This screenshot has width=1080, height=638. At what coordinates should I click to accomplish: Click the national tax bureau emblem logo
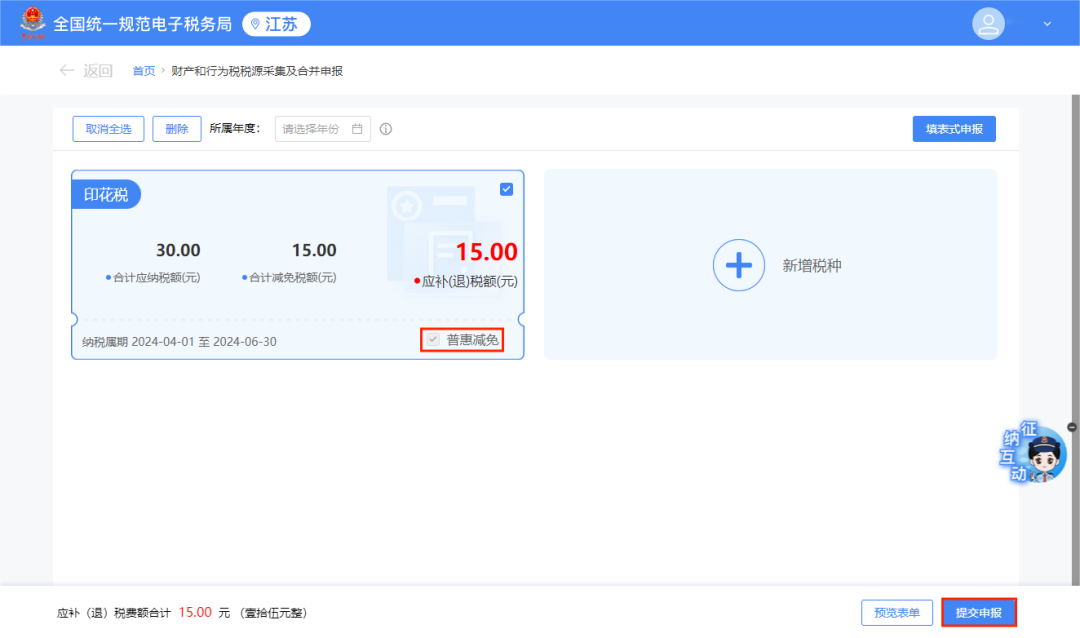coord(31,22)
